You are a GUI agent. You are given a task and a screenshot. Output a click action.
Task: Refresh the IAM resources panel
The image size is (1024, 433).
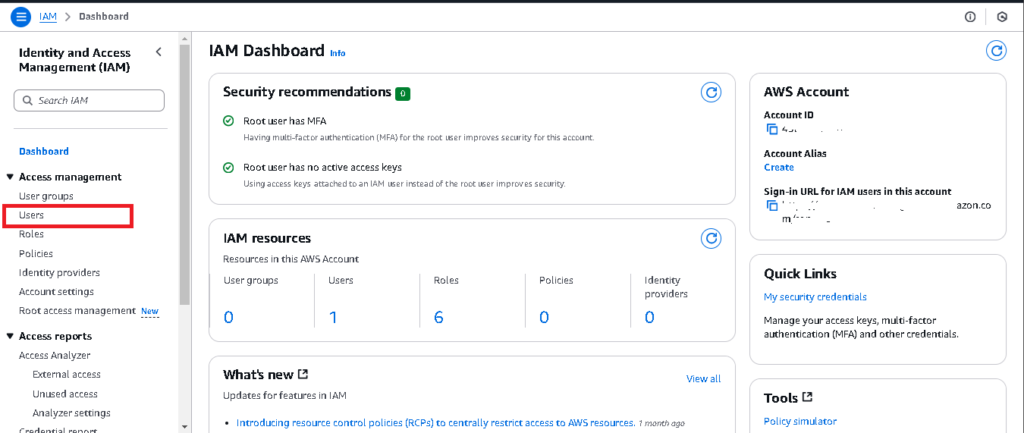pos(711,238)
